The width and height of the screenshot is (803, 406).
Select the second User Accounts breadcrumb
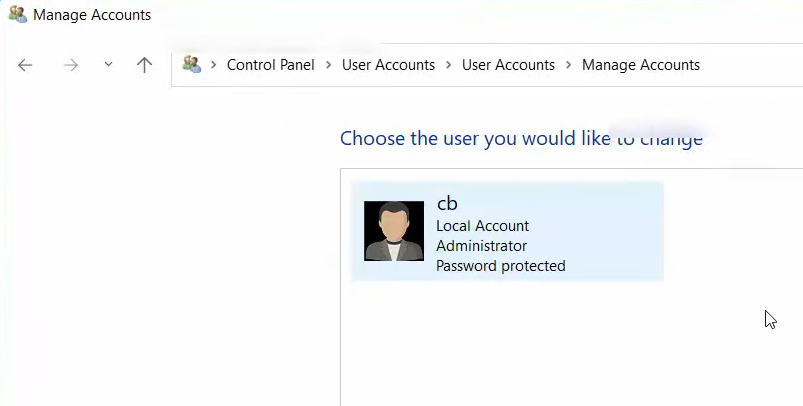(x=508, y=65)
